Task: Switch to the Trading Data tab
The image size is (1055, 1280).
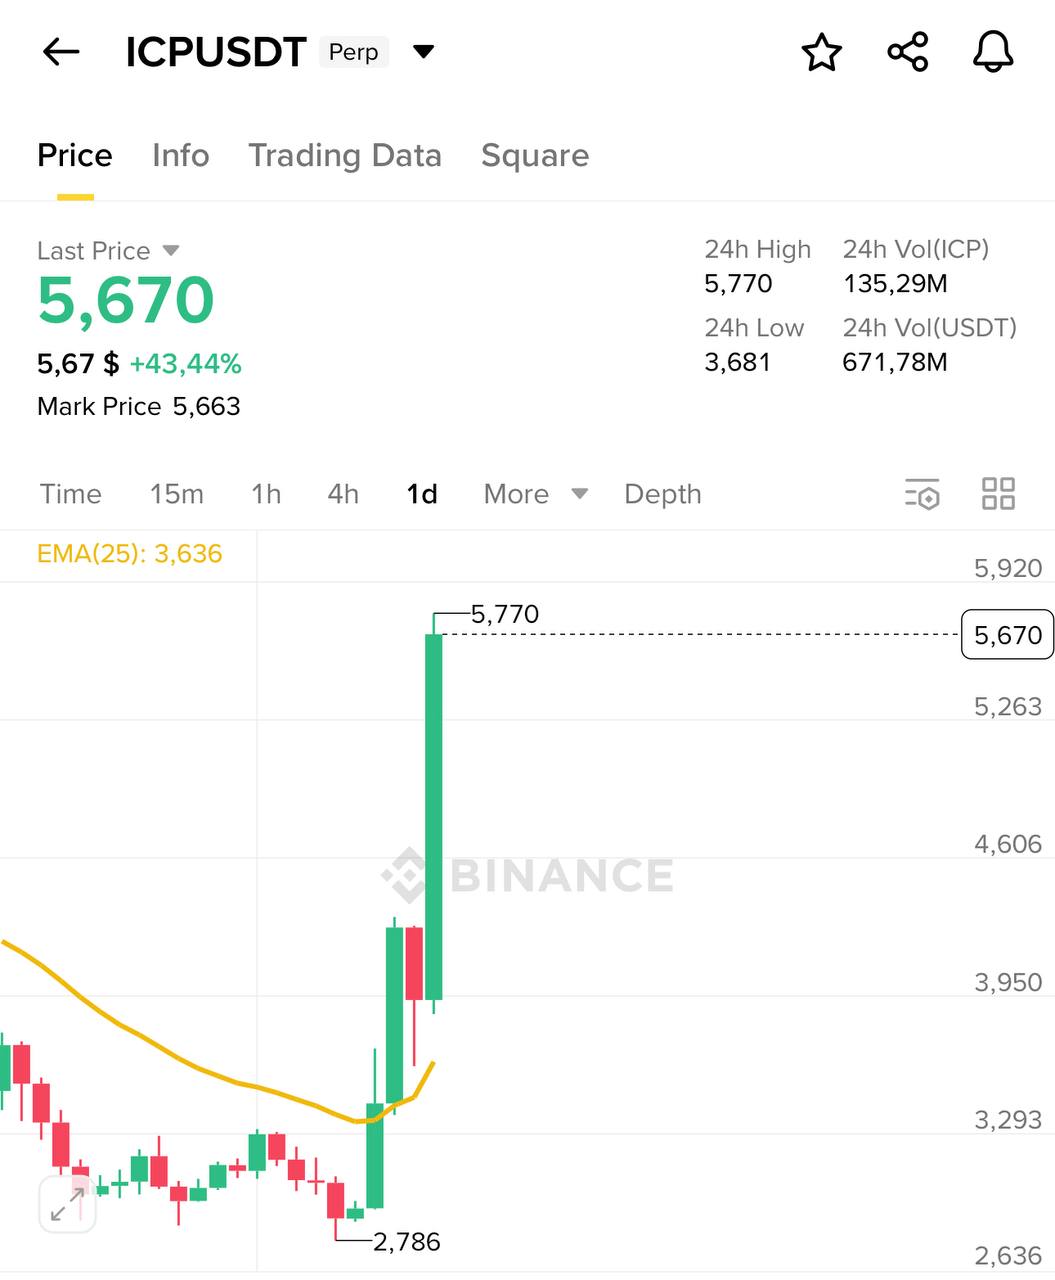Action: point(345,156)
